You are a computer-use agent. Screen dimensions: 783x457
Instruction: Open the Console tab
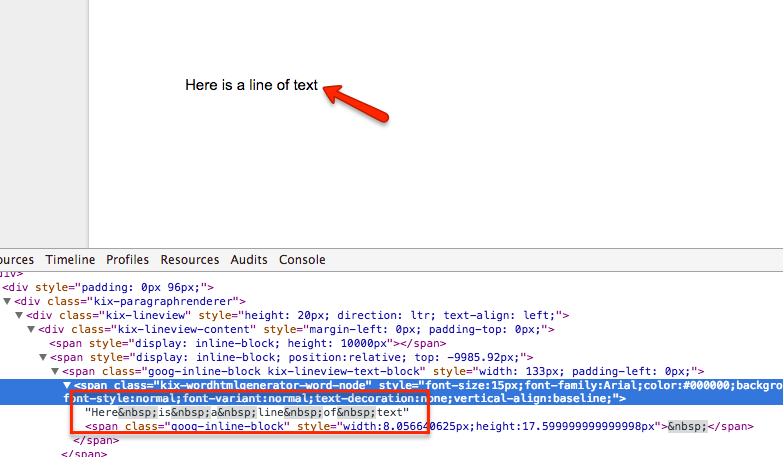(302, 259)
